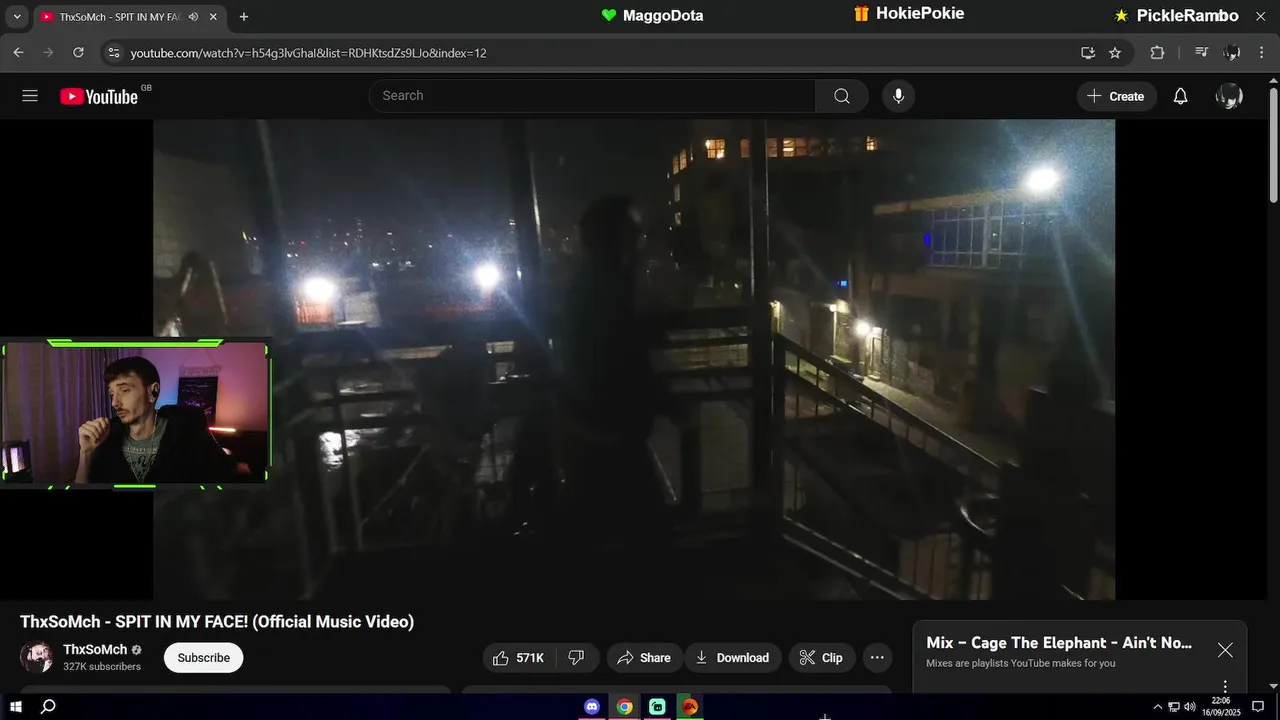Click the YouTube search magnifier button
The image size is (1280, 720).
[842, 96]
